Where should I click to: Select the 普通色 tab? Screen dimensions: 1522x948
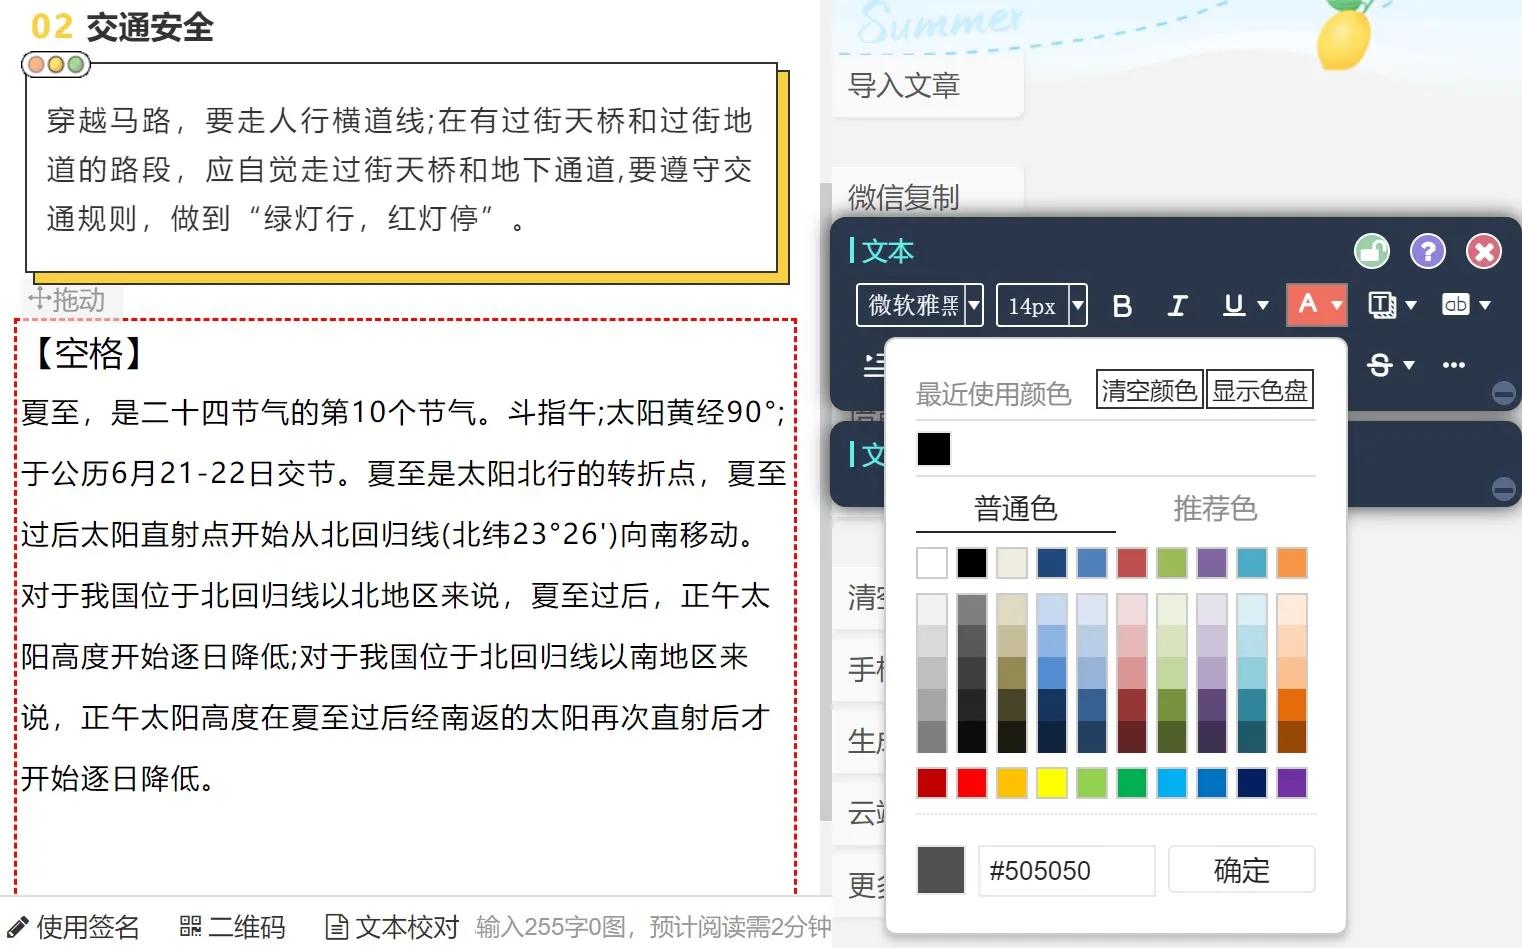(1015, 509)
